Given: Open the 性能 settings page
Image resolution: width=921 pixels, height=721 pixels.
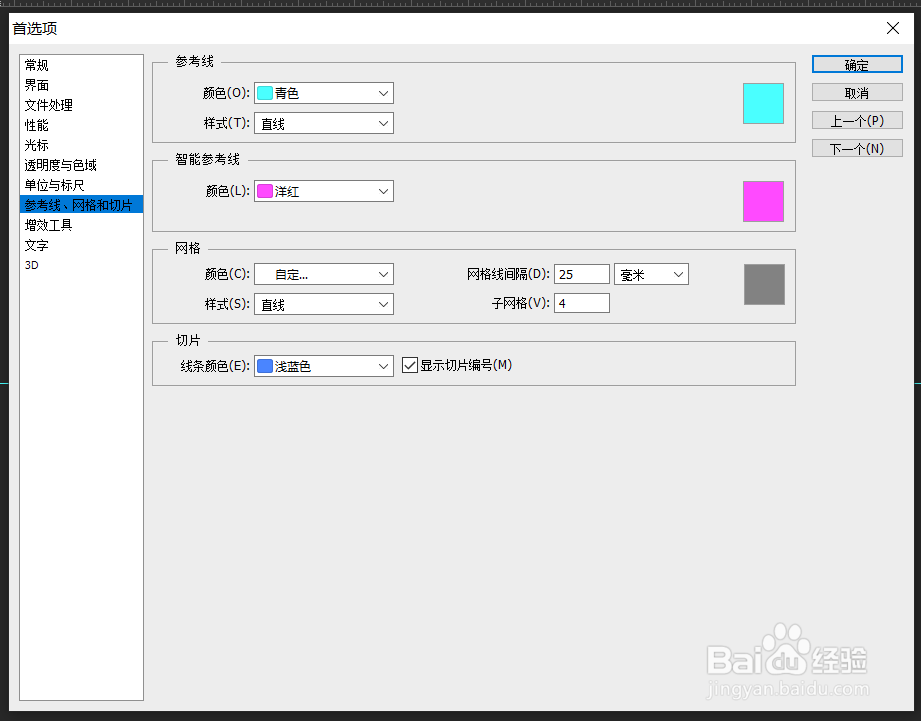Looking at the screenshot, I should pos(81,125).
